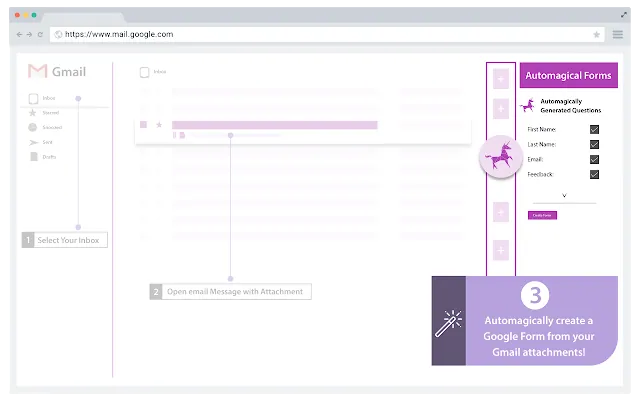Click the Snoozed clock icon
This screenshot has height=400, width=640.
[x=33, y=127]
